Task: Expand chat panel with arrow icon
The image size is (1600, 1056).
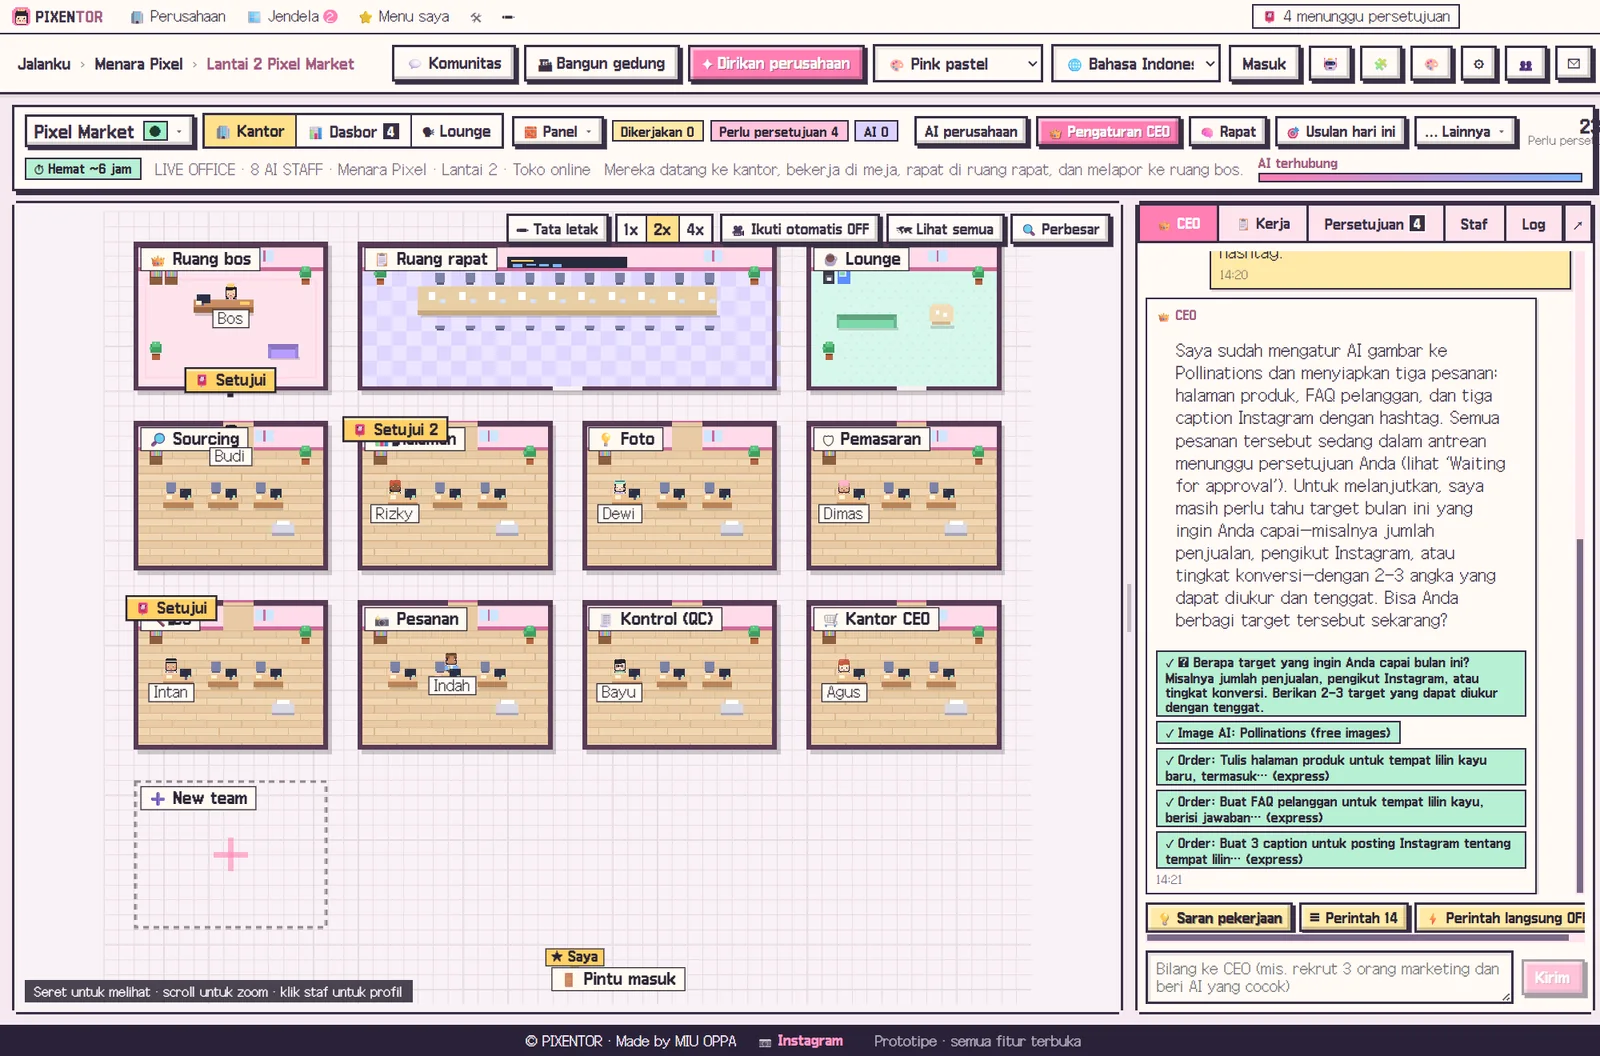Action: click(x=1578, y=225)
